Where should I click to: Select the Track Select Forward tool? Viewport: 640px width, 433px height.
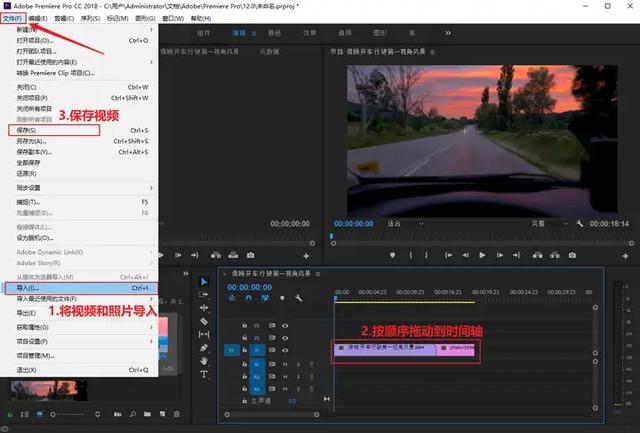pos(204,294)
